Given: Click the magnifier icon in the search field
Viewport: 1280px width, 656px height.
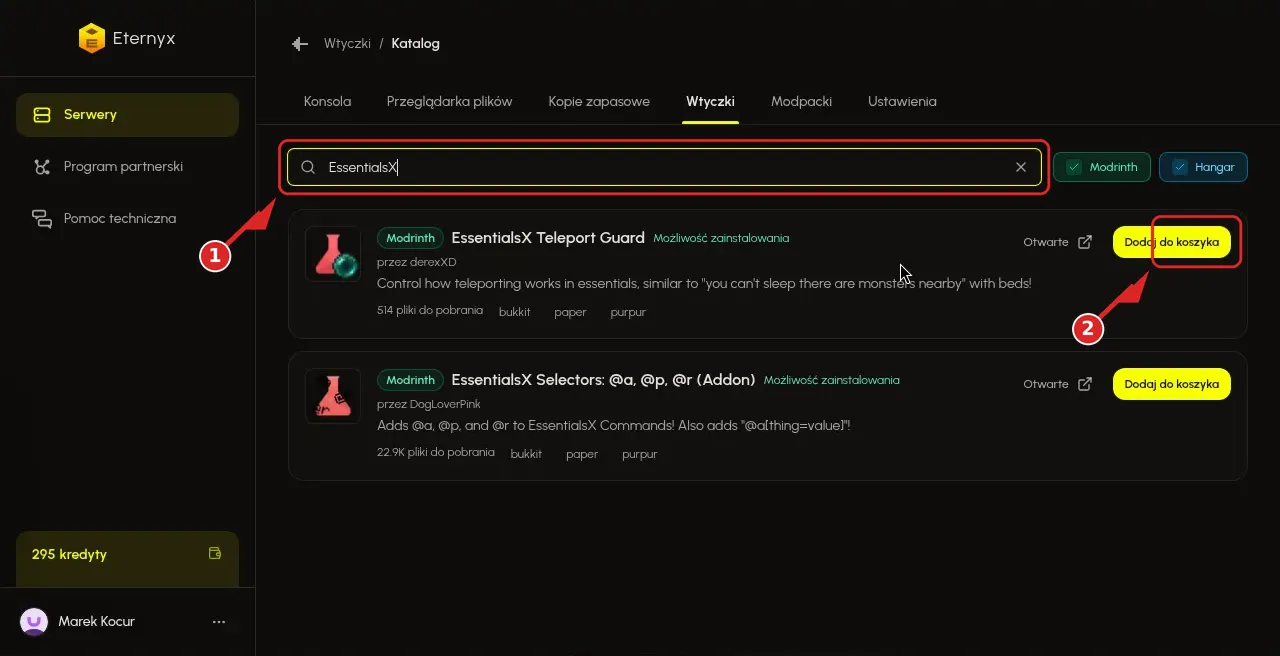Looking at the screenshot, I should point(308,167).
